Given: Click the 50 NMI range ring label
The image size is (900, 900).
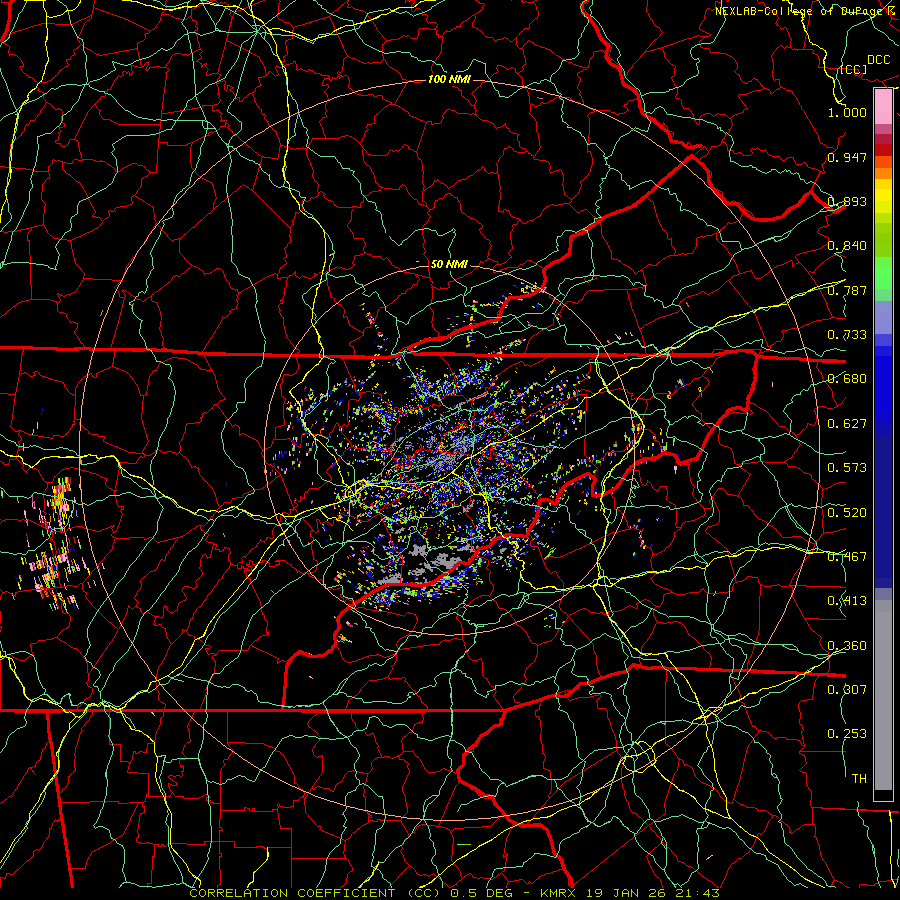Looking at the screenshot, I should pos(449,264).
